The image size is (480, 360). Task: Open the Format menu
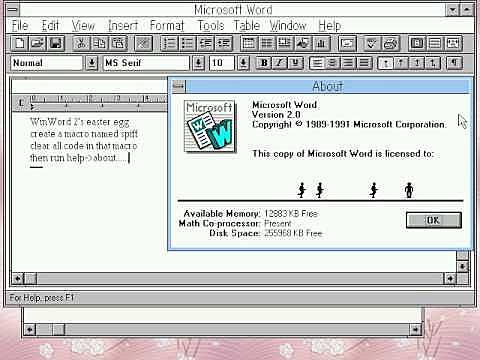[167, 26]
